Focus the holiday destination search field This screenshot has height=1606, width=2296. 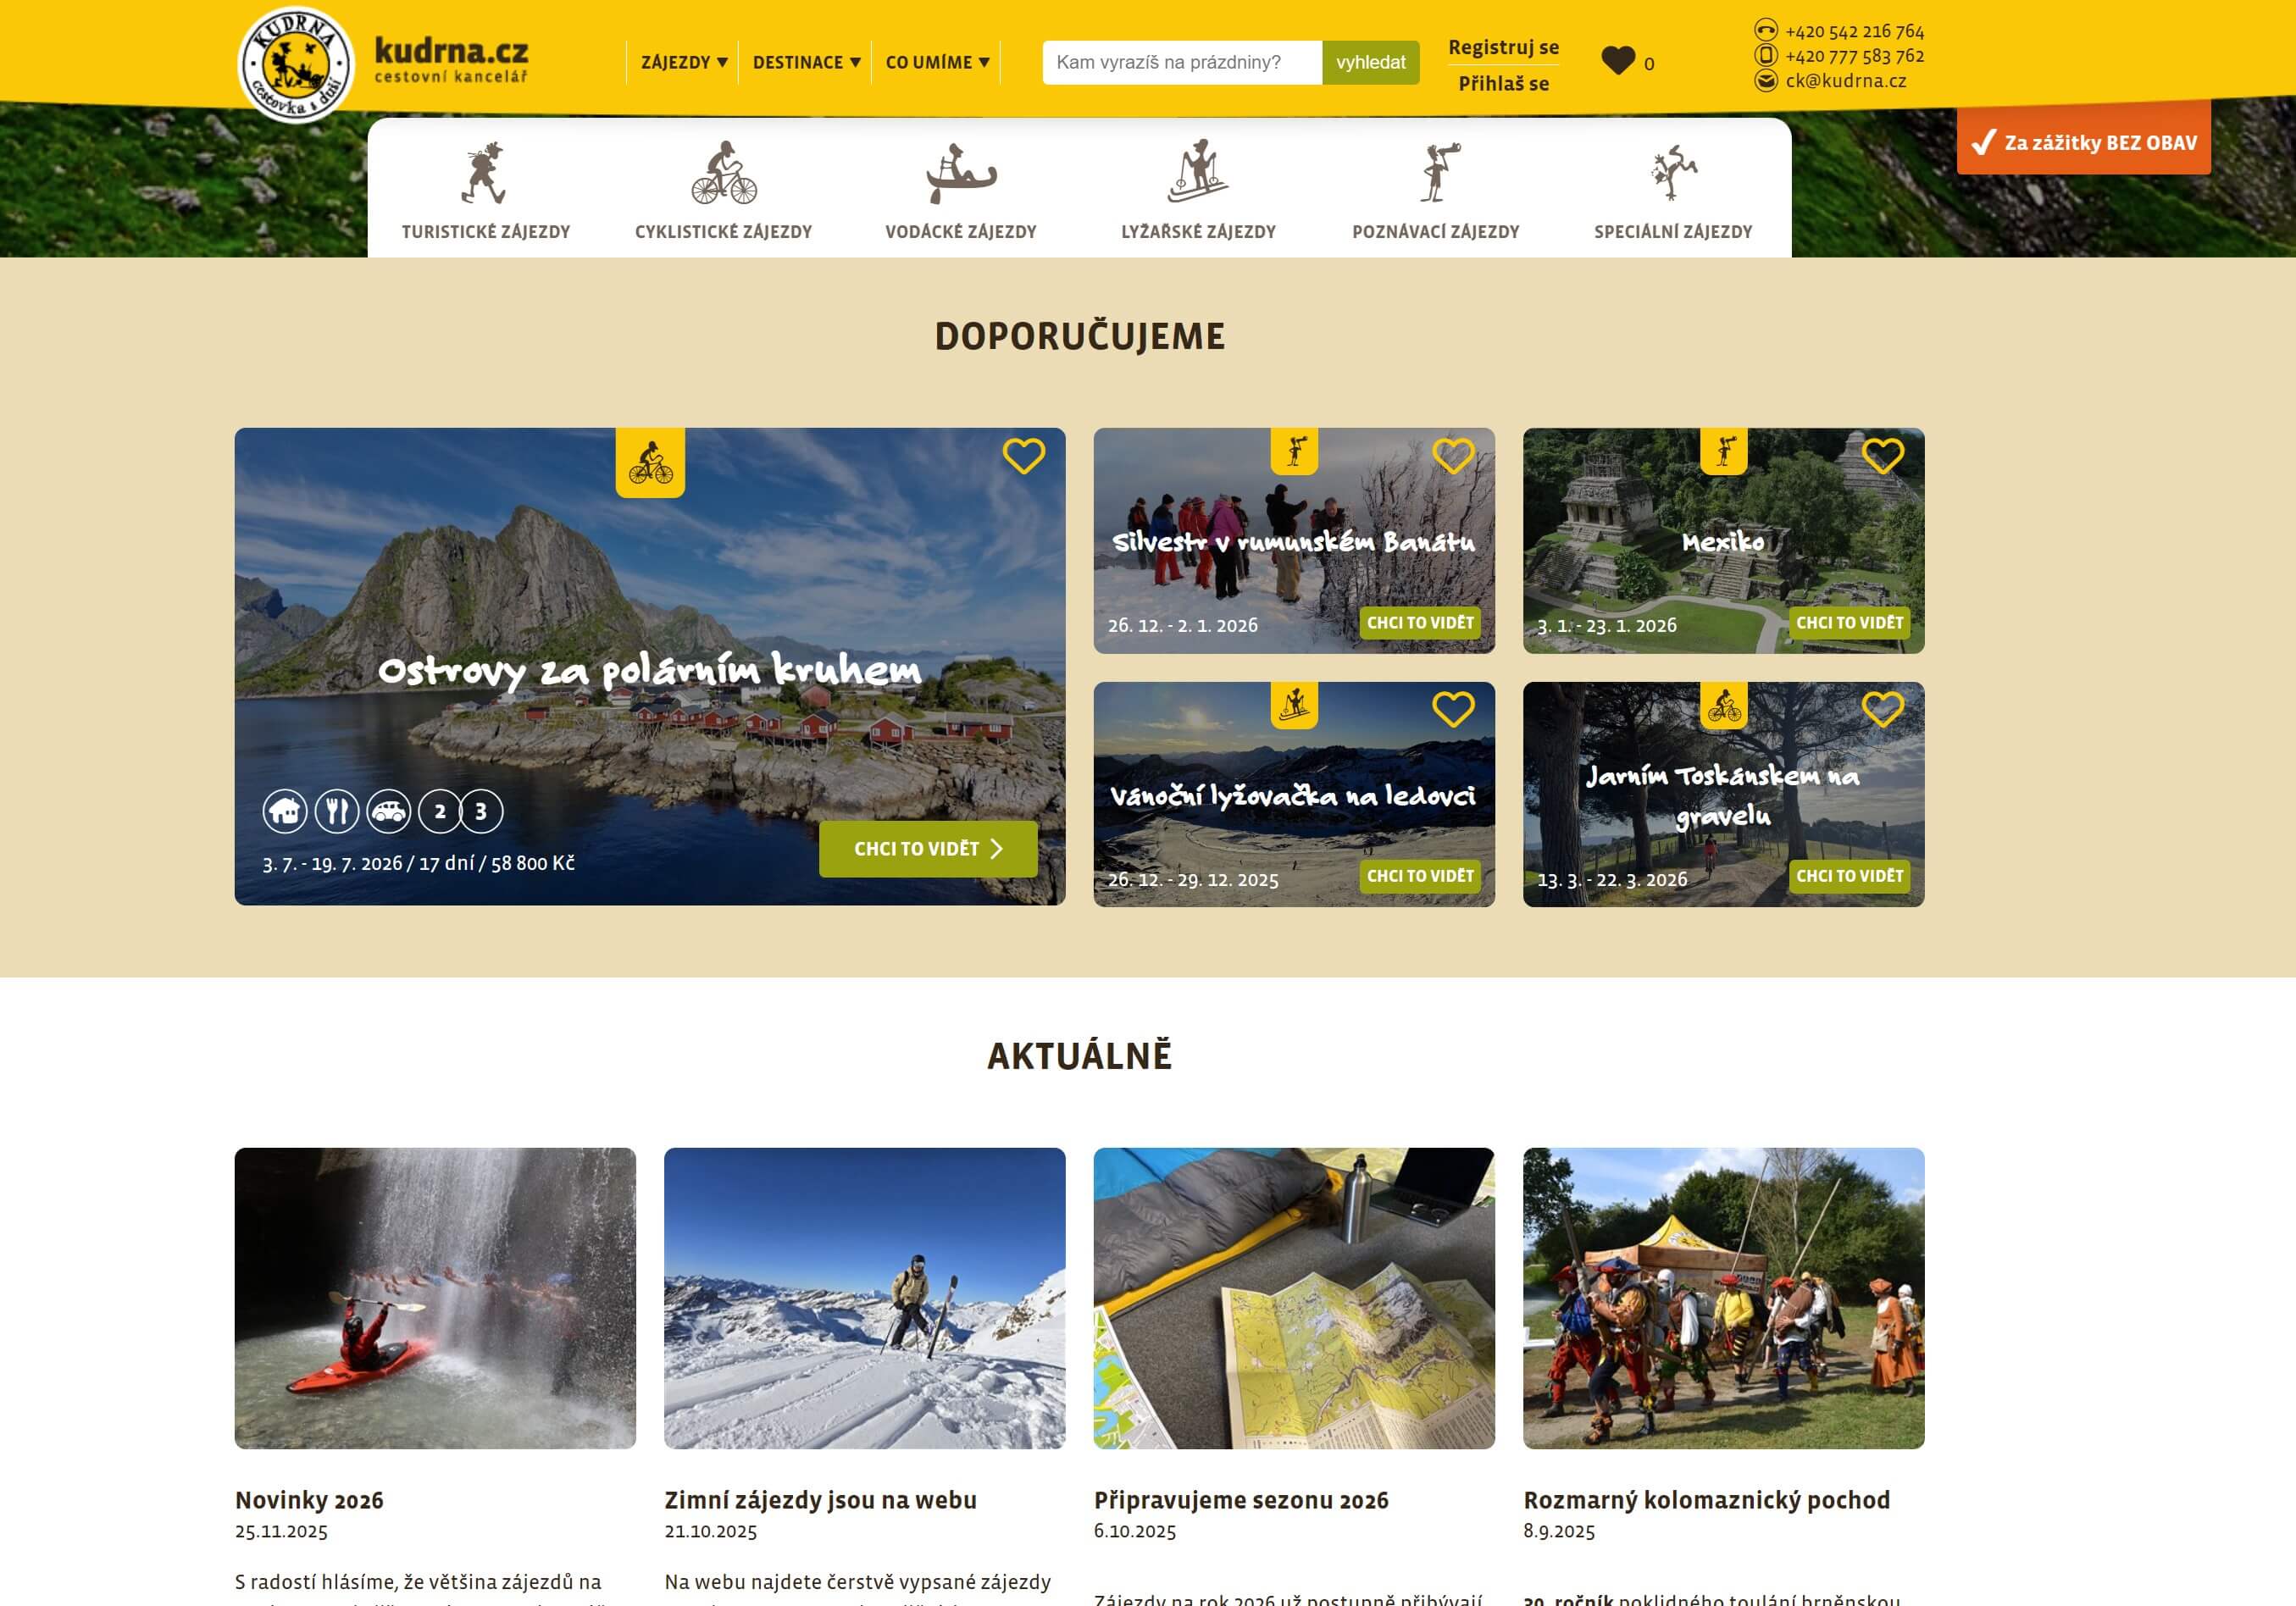[x=1182, y=62]
